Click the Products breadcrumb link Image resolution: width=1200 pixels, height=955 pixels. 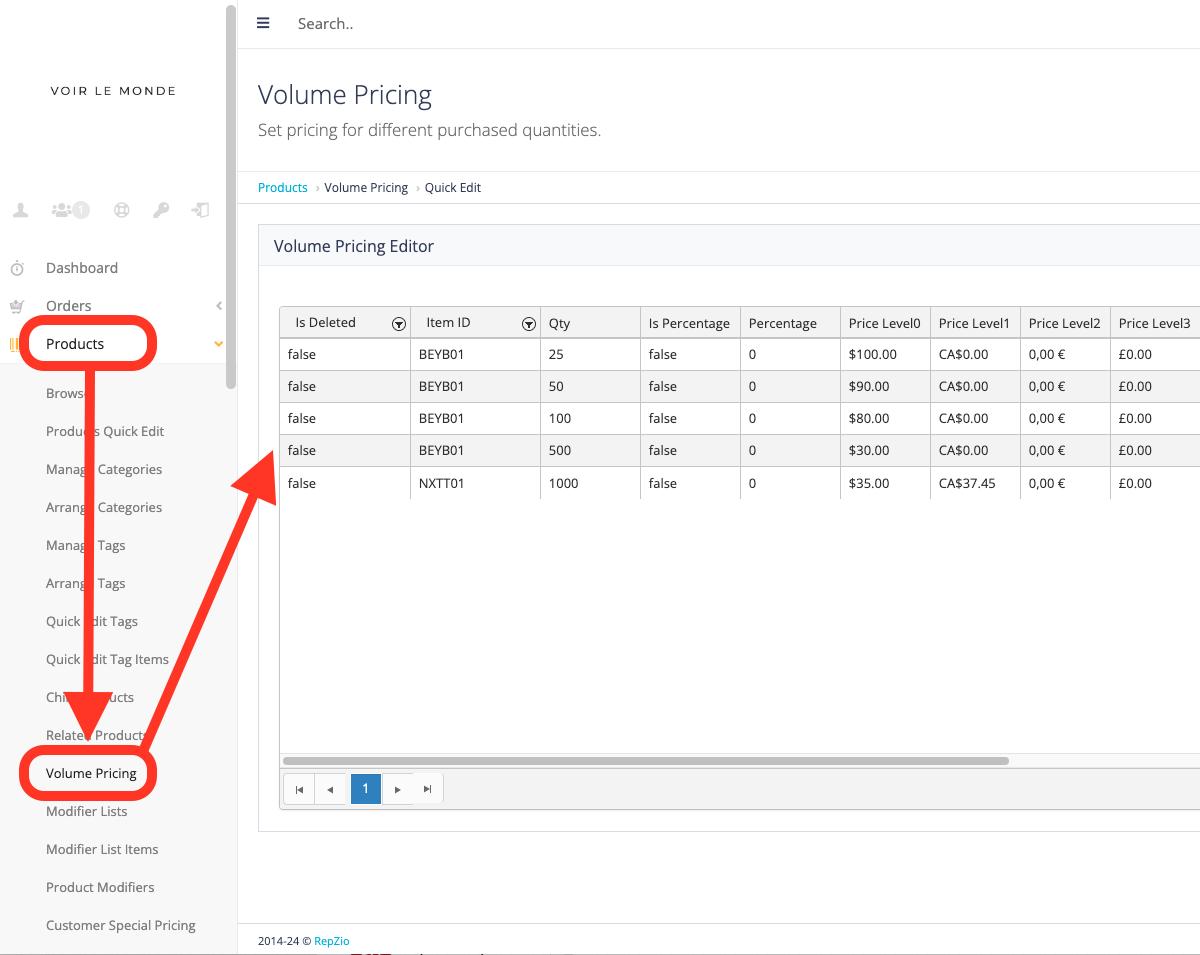coord(283,187)
